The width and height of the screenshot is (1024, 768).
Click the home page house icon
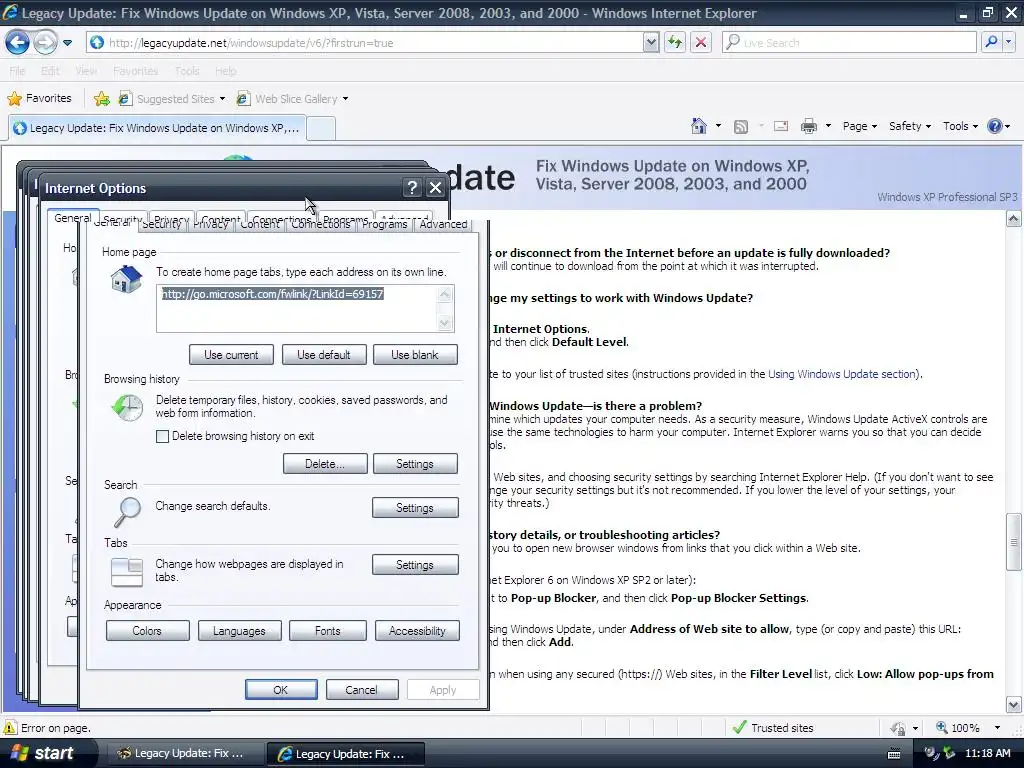click(127, 280)
